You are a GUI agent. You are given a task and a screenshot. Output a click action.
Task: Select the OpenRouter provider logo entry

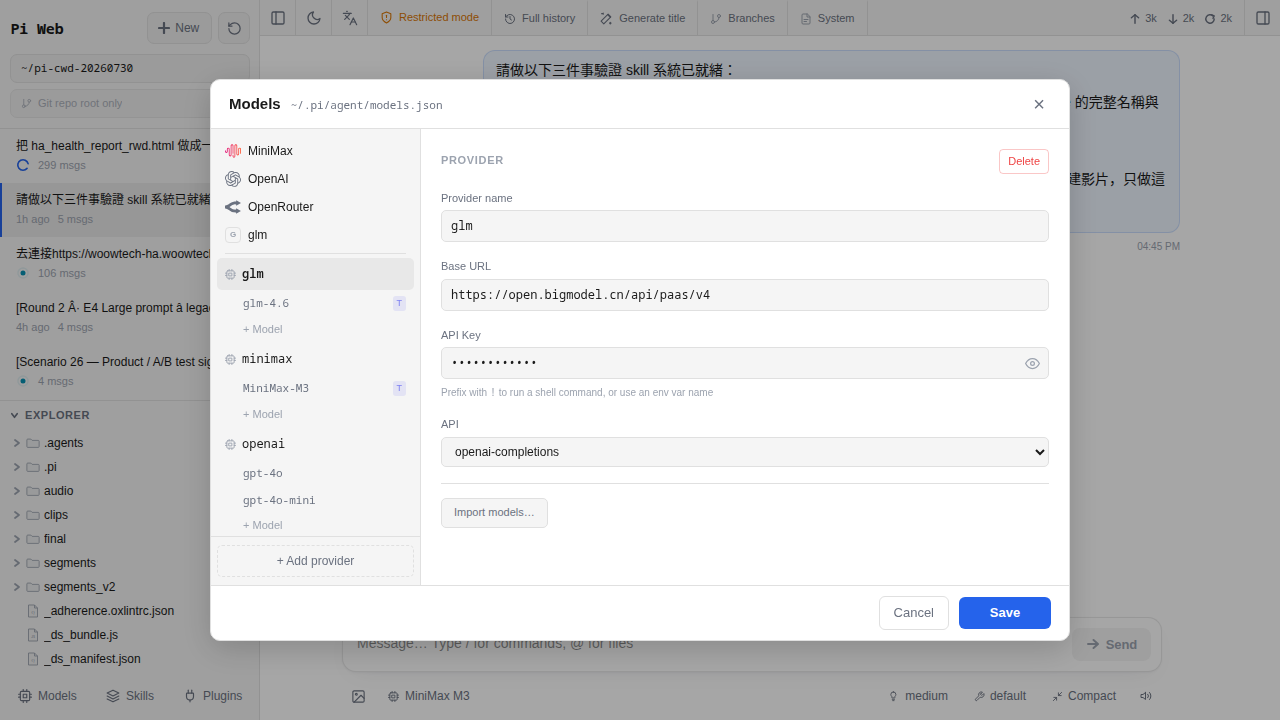coord(315,207)
